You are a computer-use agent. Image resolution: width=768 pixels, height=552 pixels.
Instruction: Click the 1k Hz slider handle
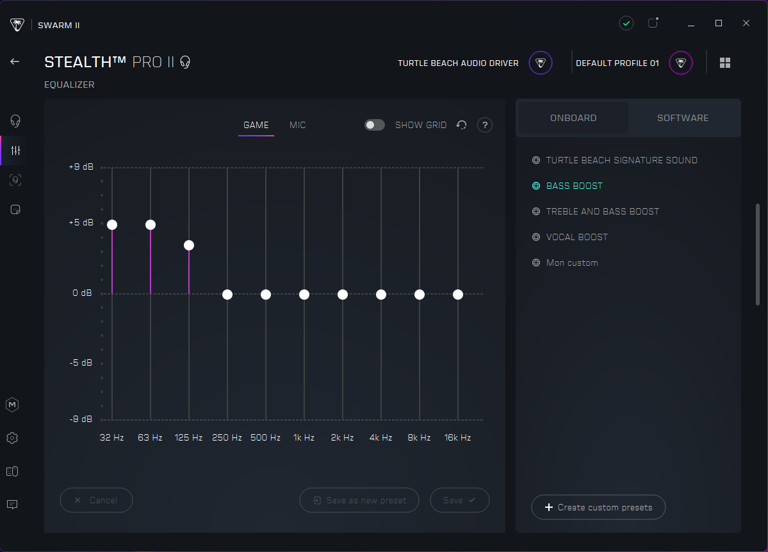[304, 294]
